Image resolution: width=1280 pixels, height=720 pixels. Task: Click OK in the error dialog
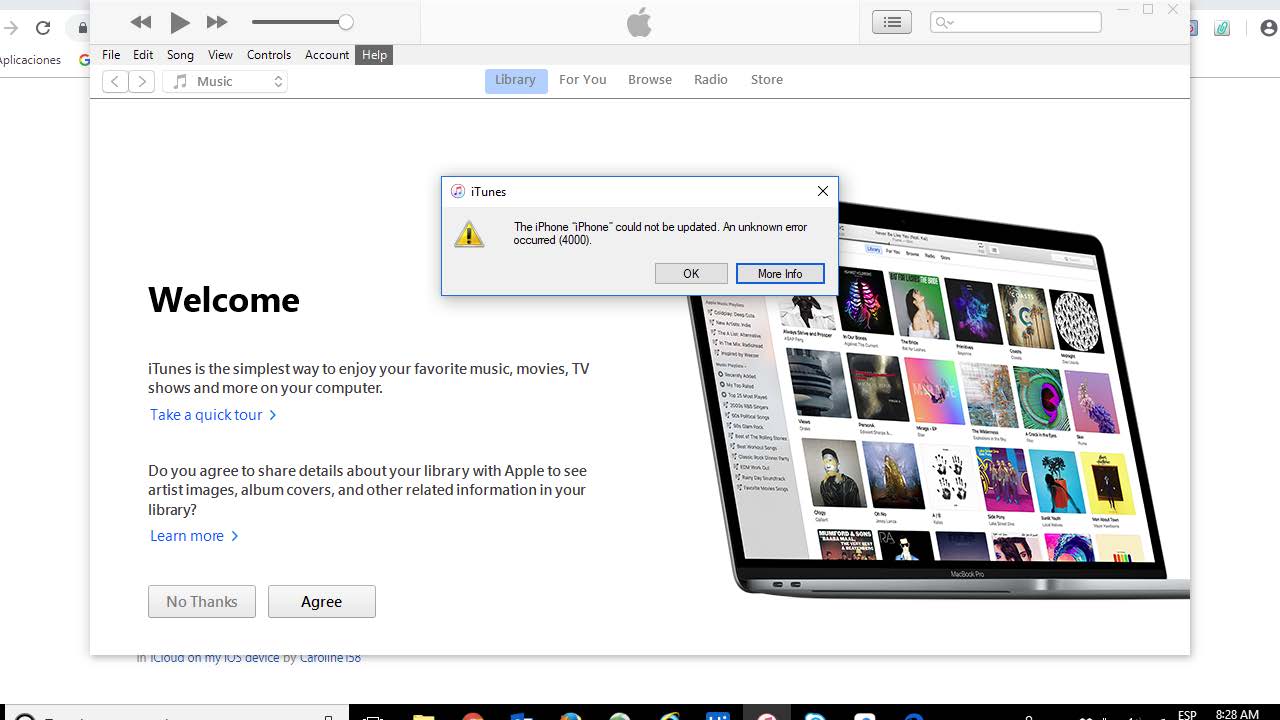(x=691, y=274)
